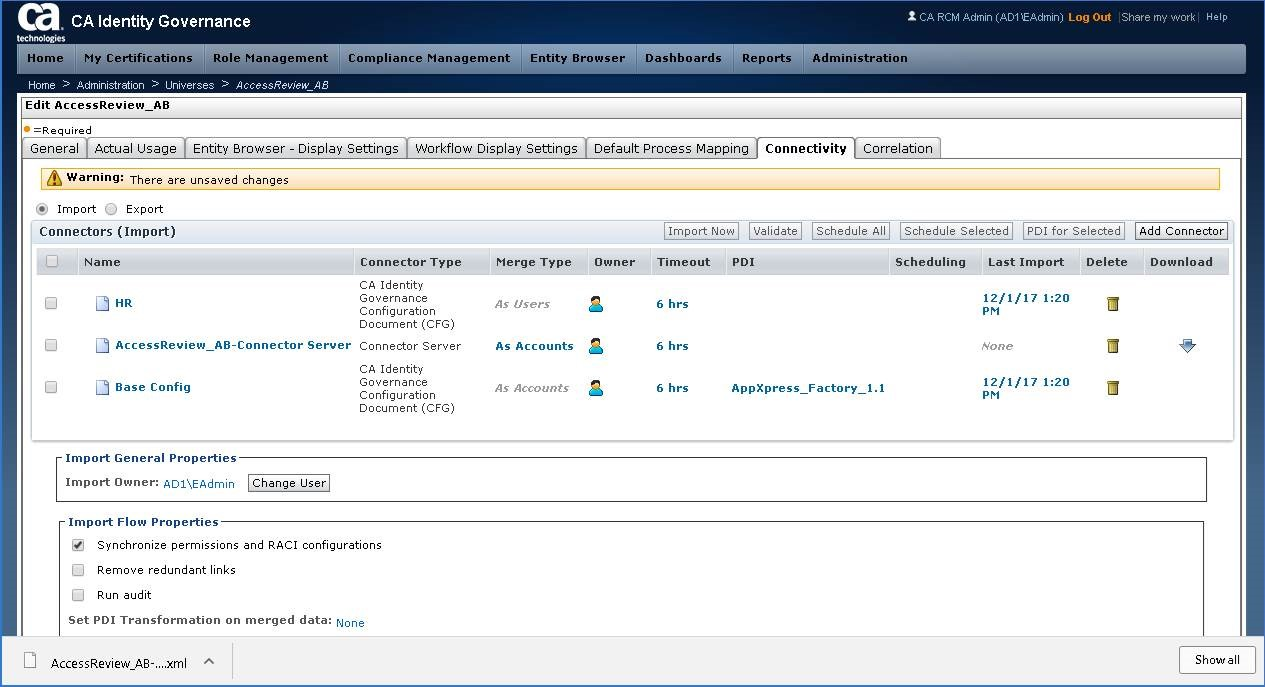Uncheck Synchronize permissions and RACI configurations
This screenshot has height=687, width=1265.
tap(78, 545)
